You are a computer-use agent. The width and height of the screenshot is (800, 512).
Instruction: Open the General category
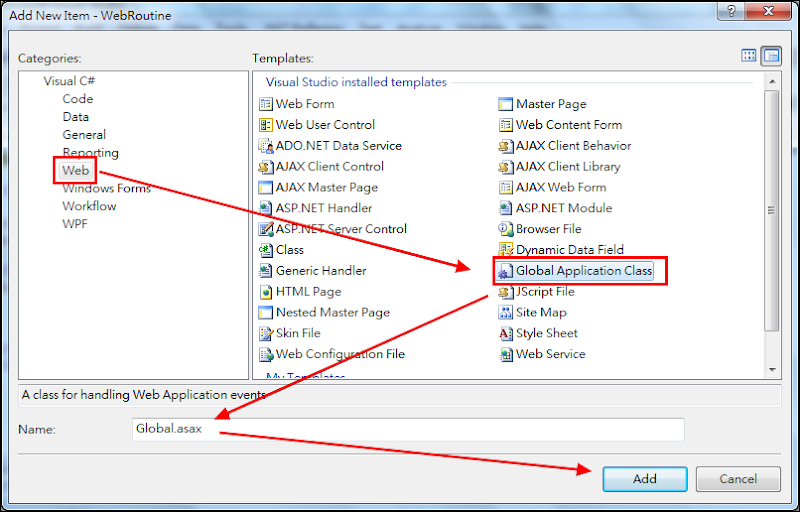84,135
